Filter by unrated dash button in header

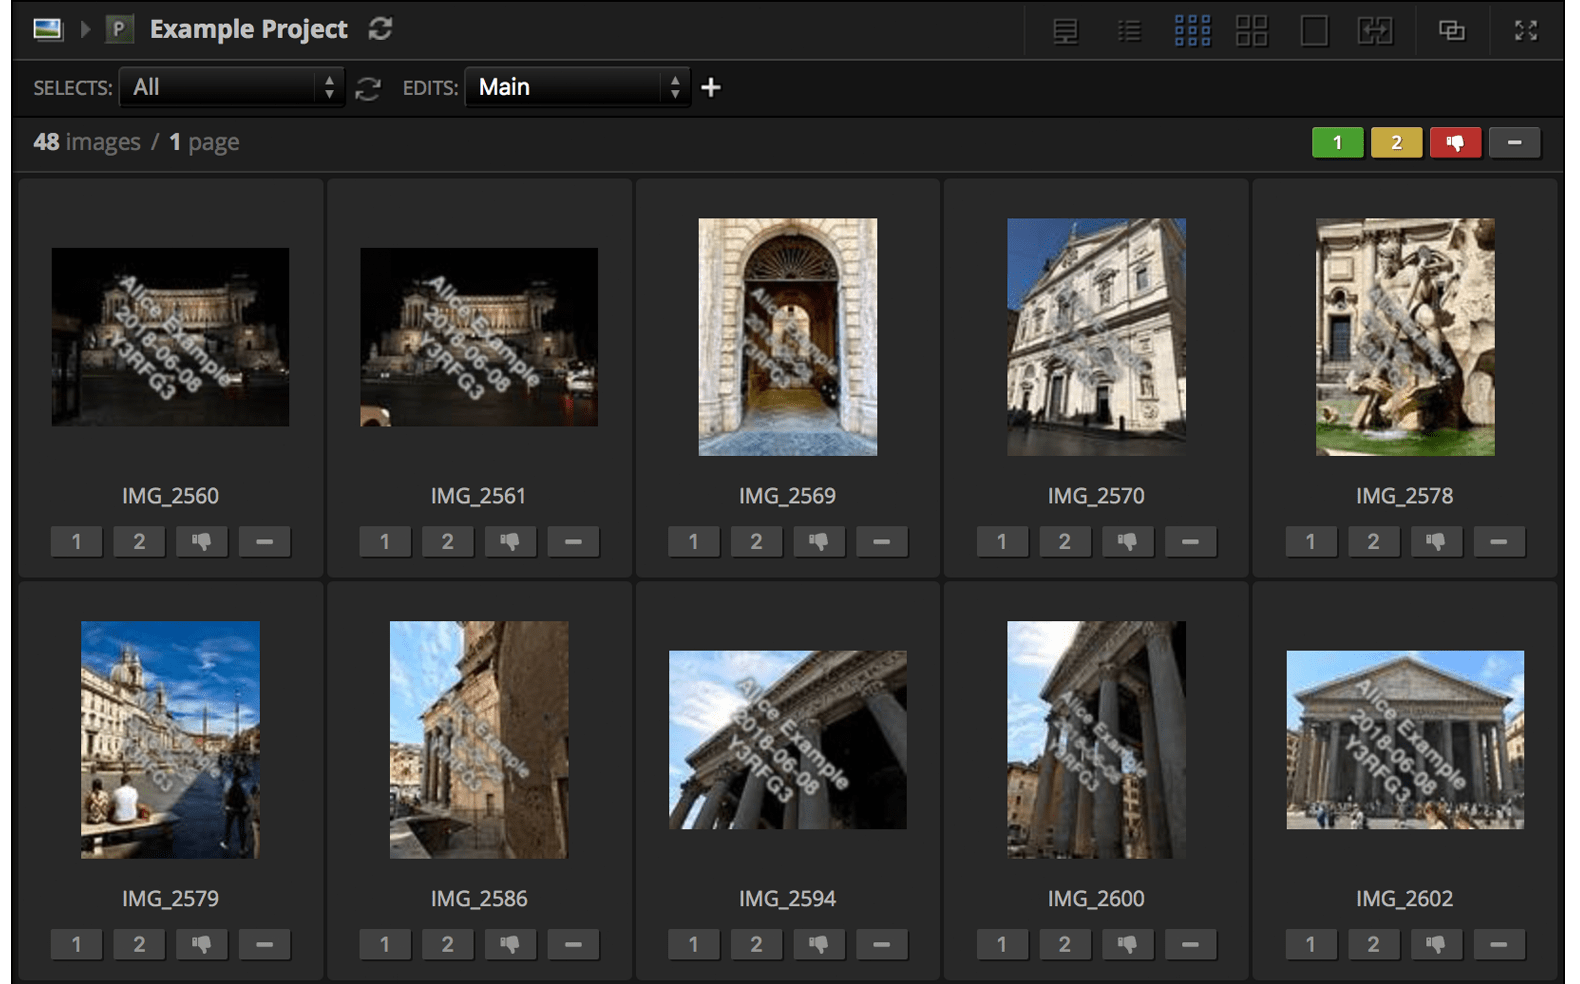[1514, 143]
